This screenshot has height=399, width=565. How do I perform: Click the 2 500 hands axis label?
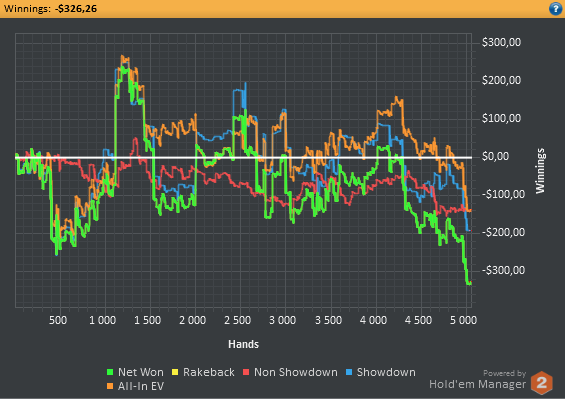(x=237, y=320)
